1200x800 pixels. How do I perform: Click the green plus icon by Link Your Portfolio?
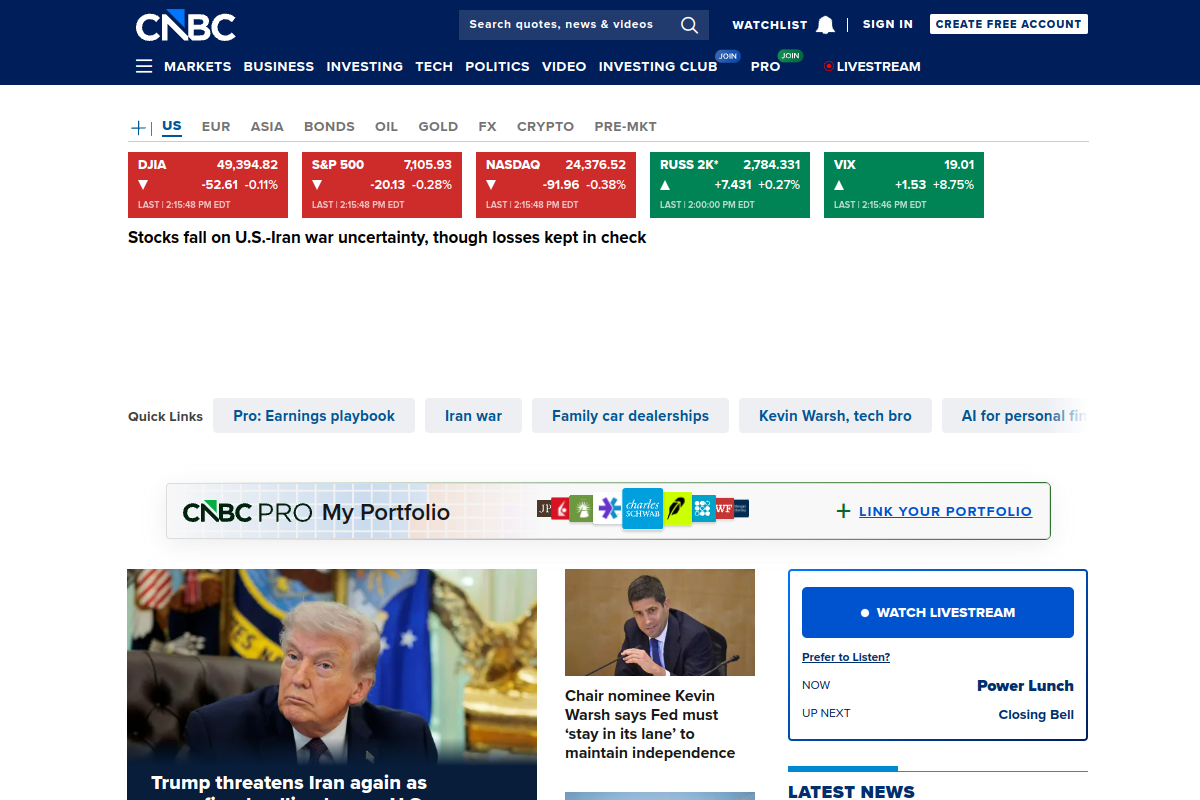[x=843, y=511]
